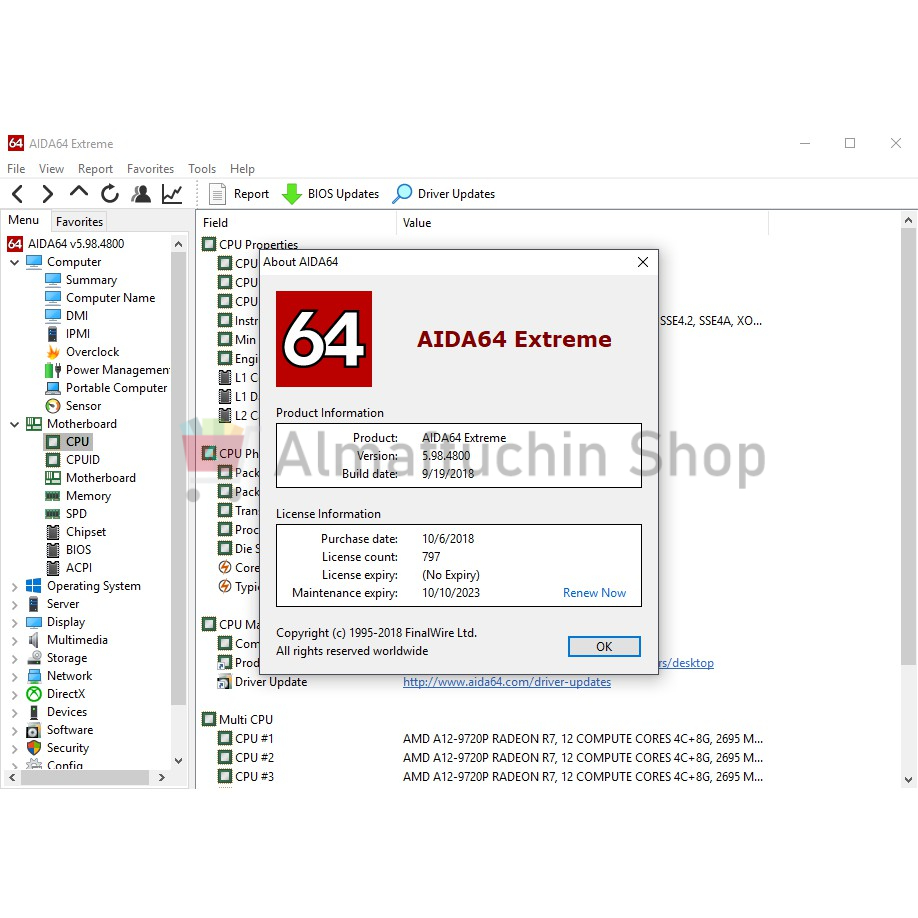
Task: Click the Driver Updates toolbar label
Action: pyautogui.click(x=456, y=194)
